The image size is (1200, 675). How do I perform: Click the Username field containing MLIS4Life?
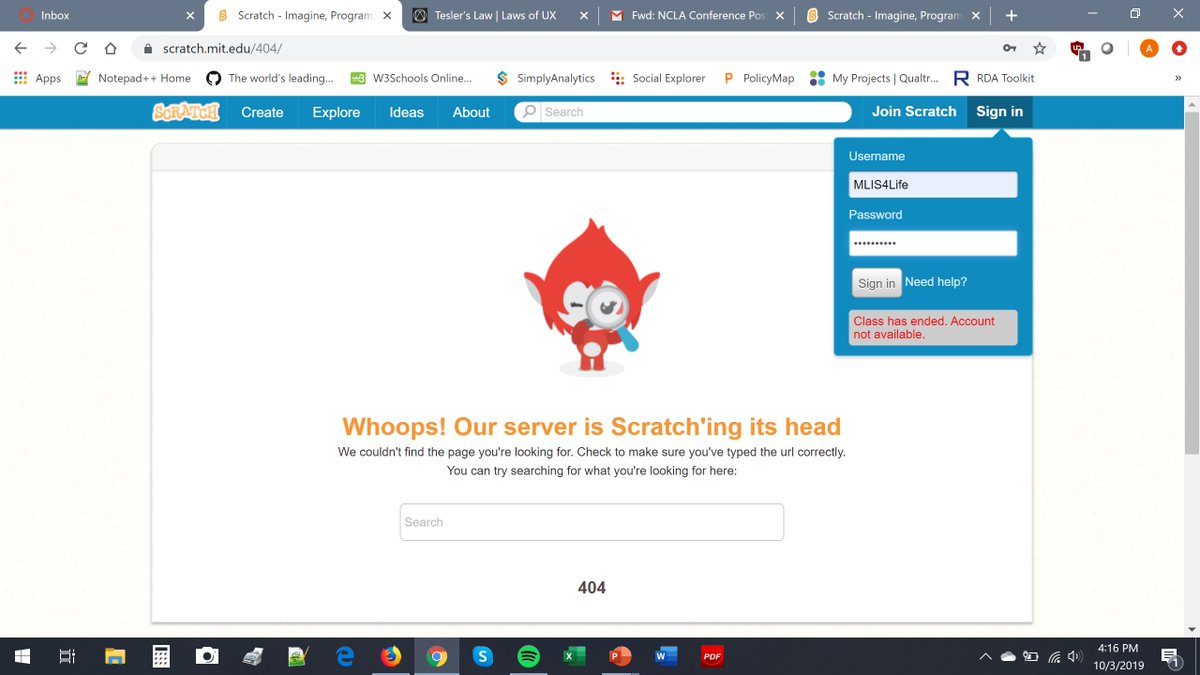(x=932, y=185)
